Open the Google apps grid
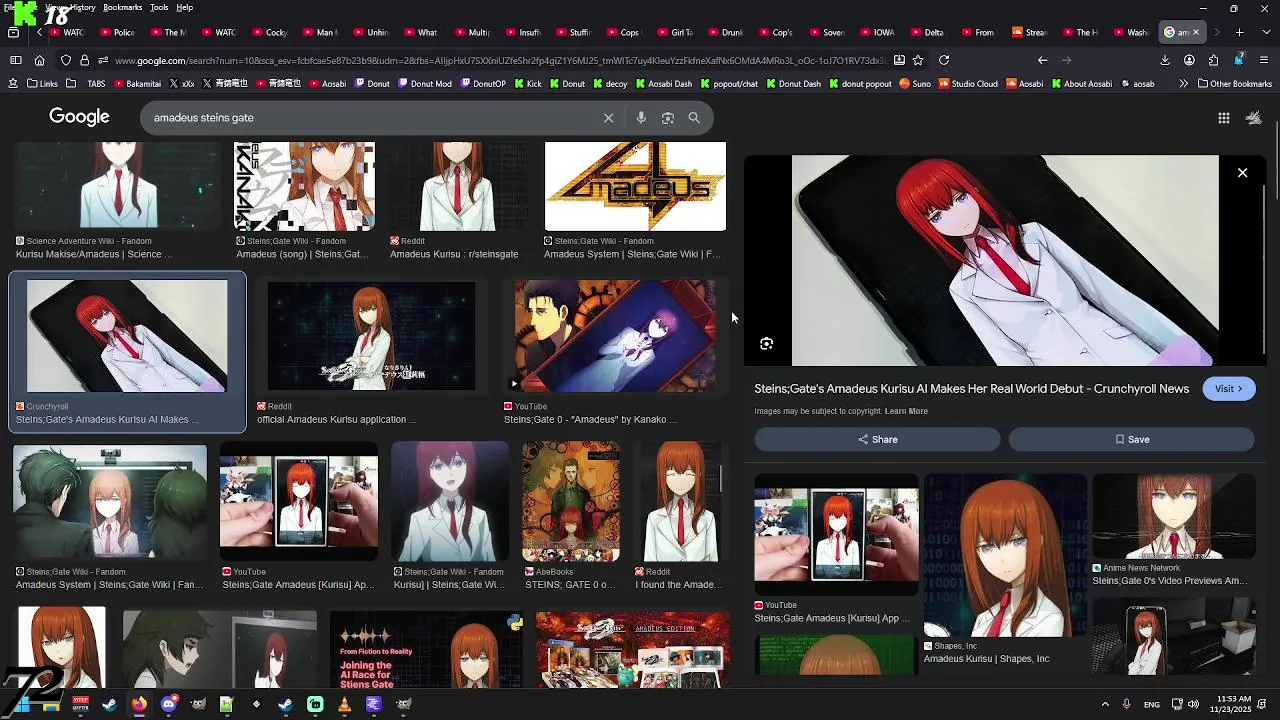Screen dimensions: 1280x720 1223,118
